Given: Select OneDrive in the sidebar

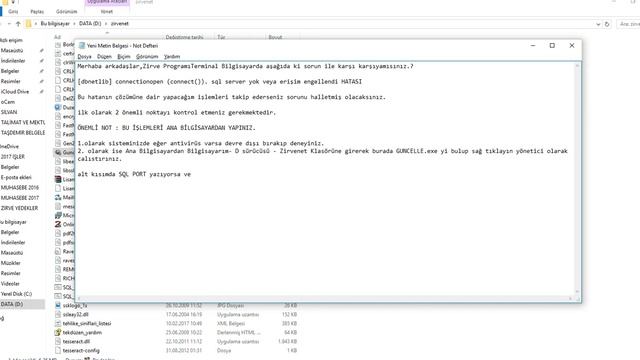Looking at the screenshot, I should (10, 146).
